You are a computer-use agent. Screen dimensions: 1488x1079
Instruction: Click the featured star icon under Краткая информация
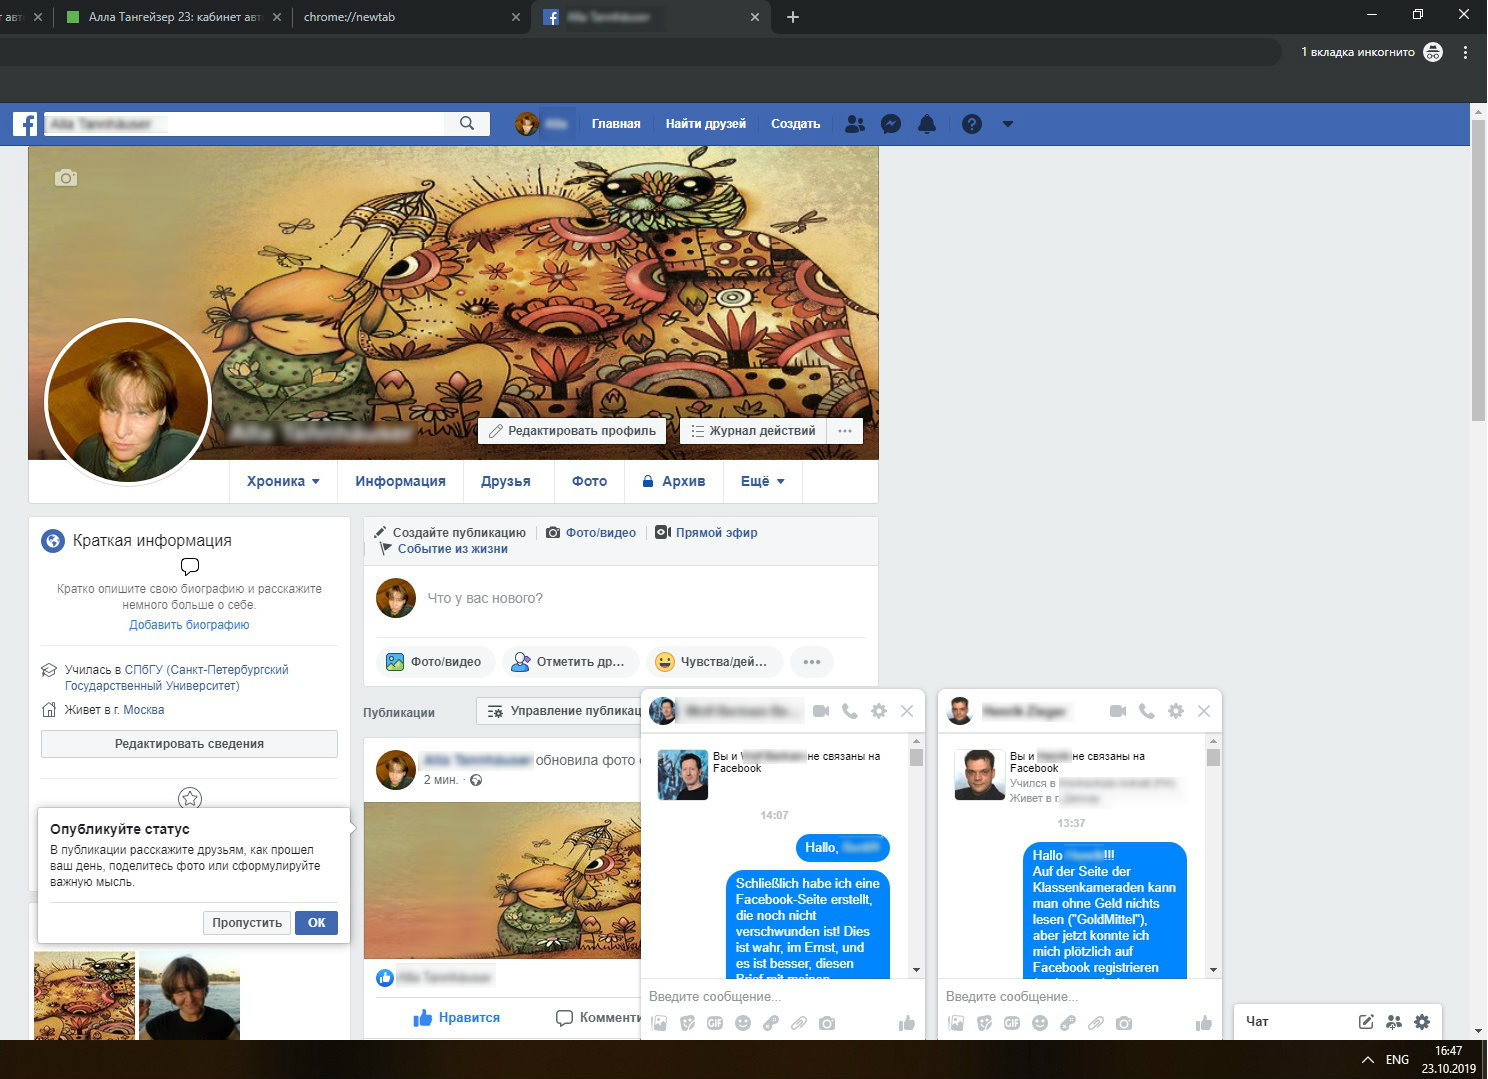[x=190, y=798]
